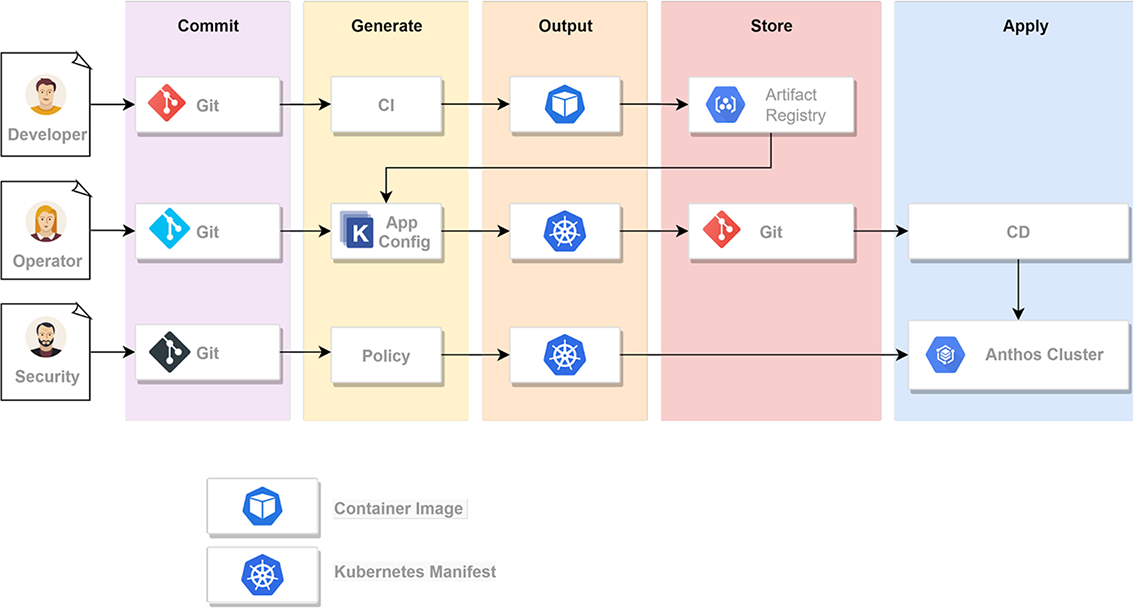Click the Apply column header
Viewport: 1133px width, 608px height.
[x=1025, y=27]
